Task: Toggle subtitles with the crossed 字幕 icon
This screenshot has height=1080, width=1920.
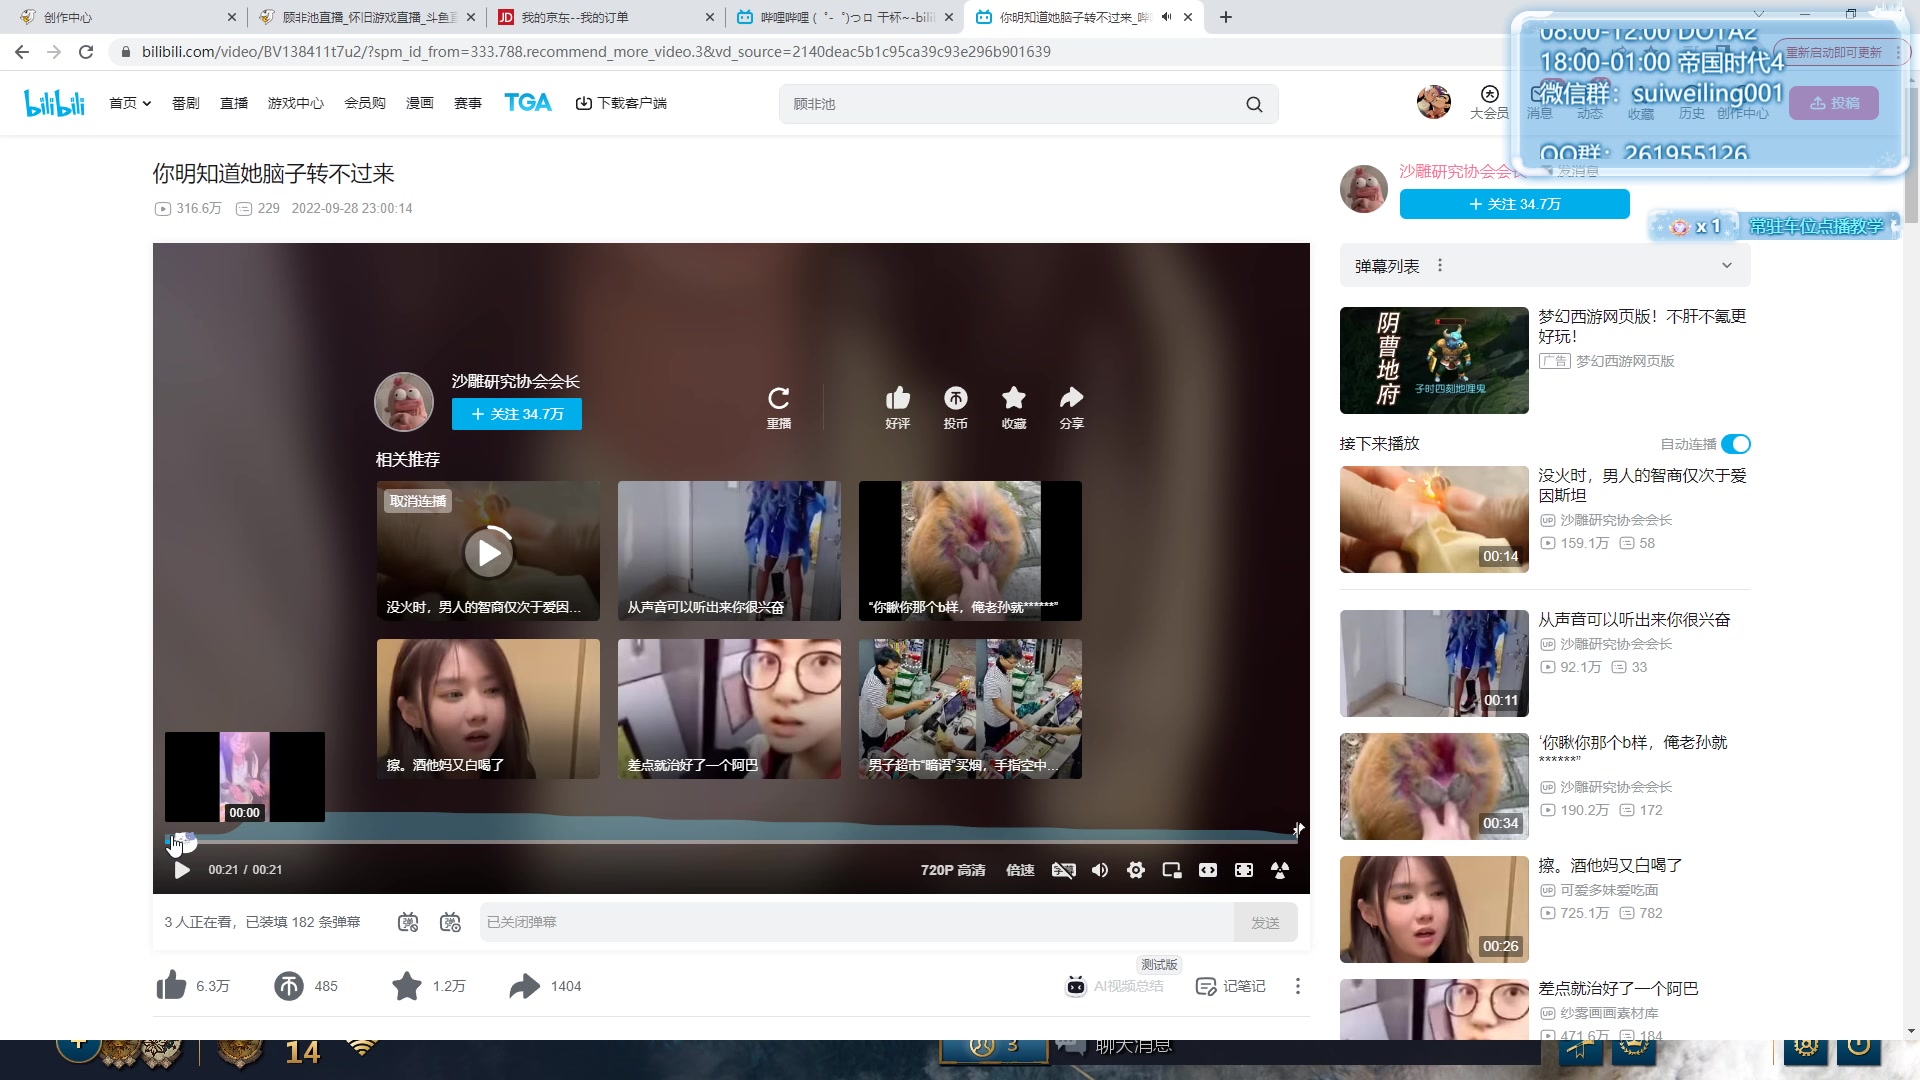Action: (1063, 870)
